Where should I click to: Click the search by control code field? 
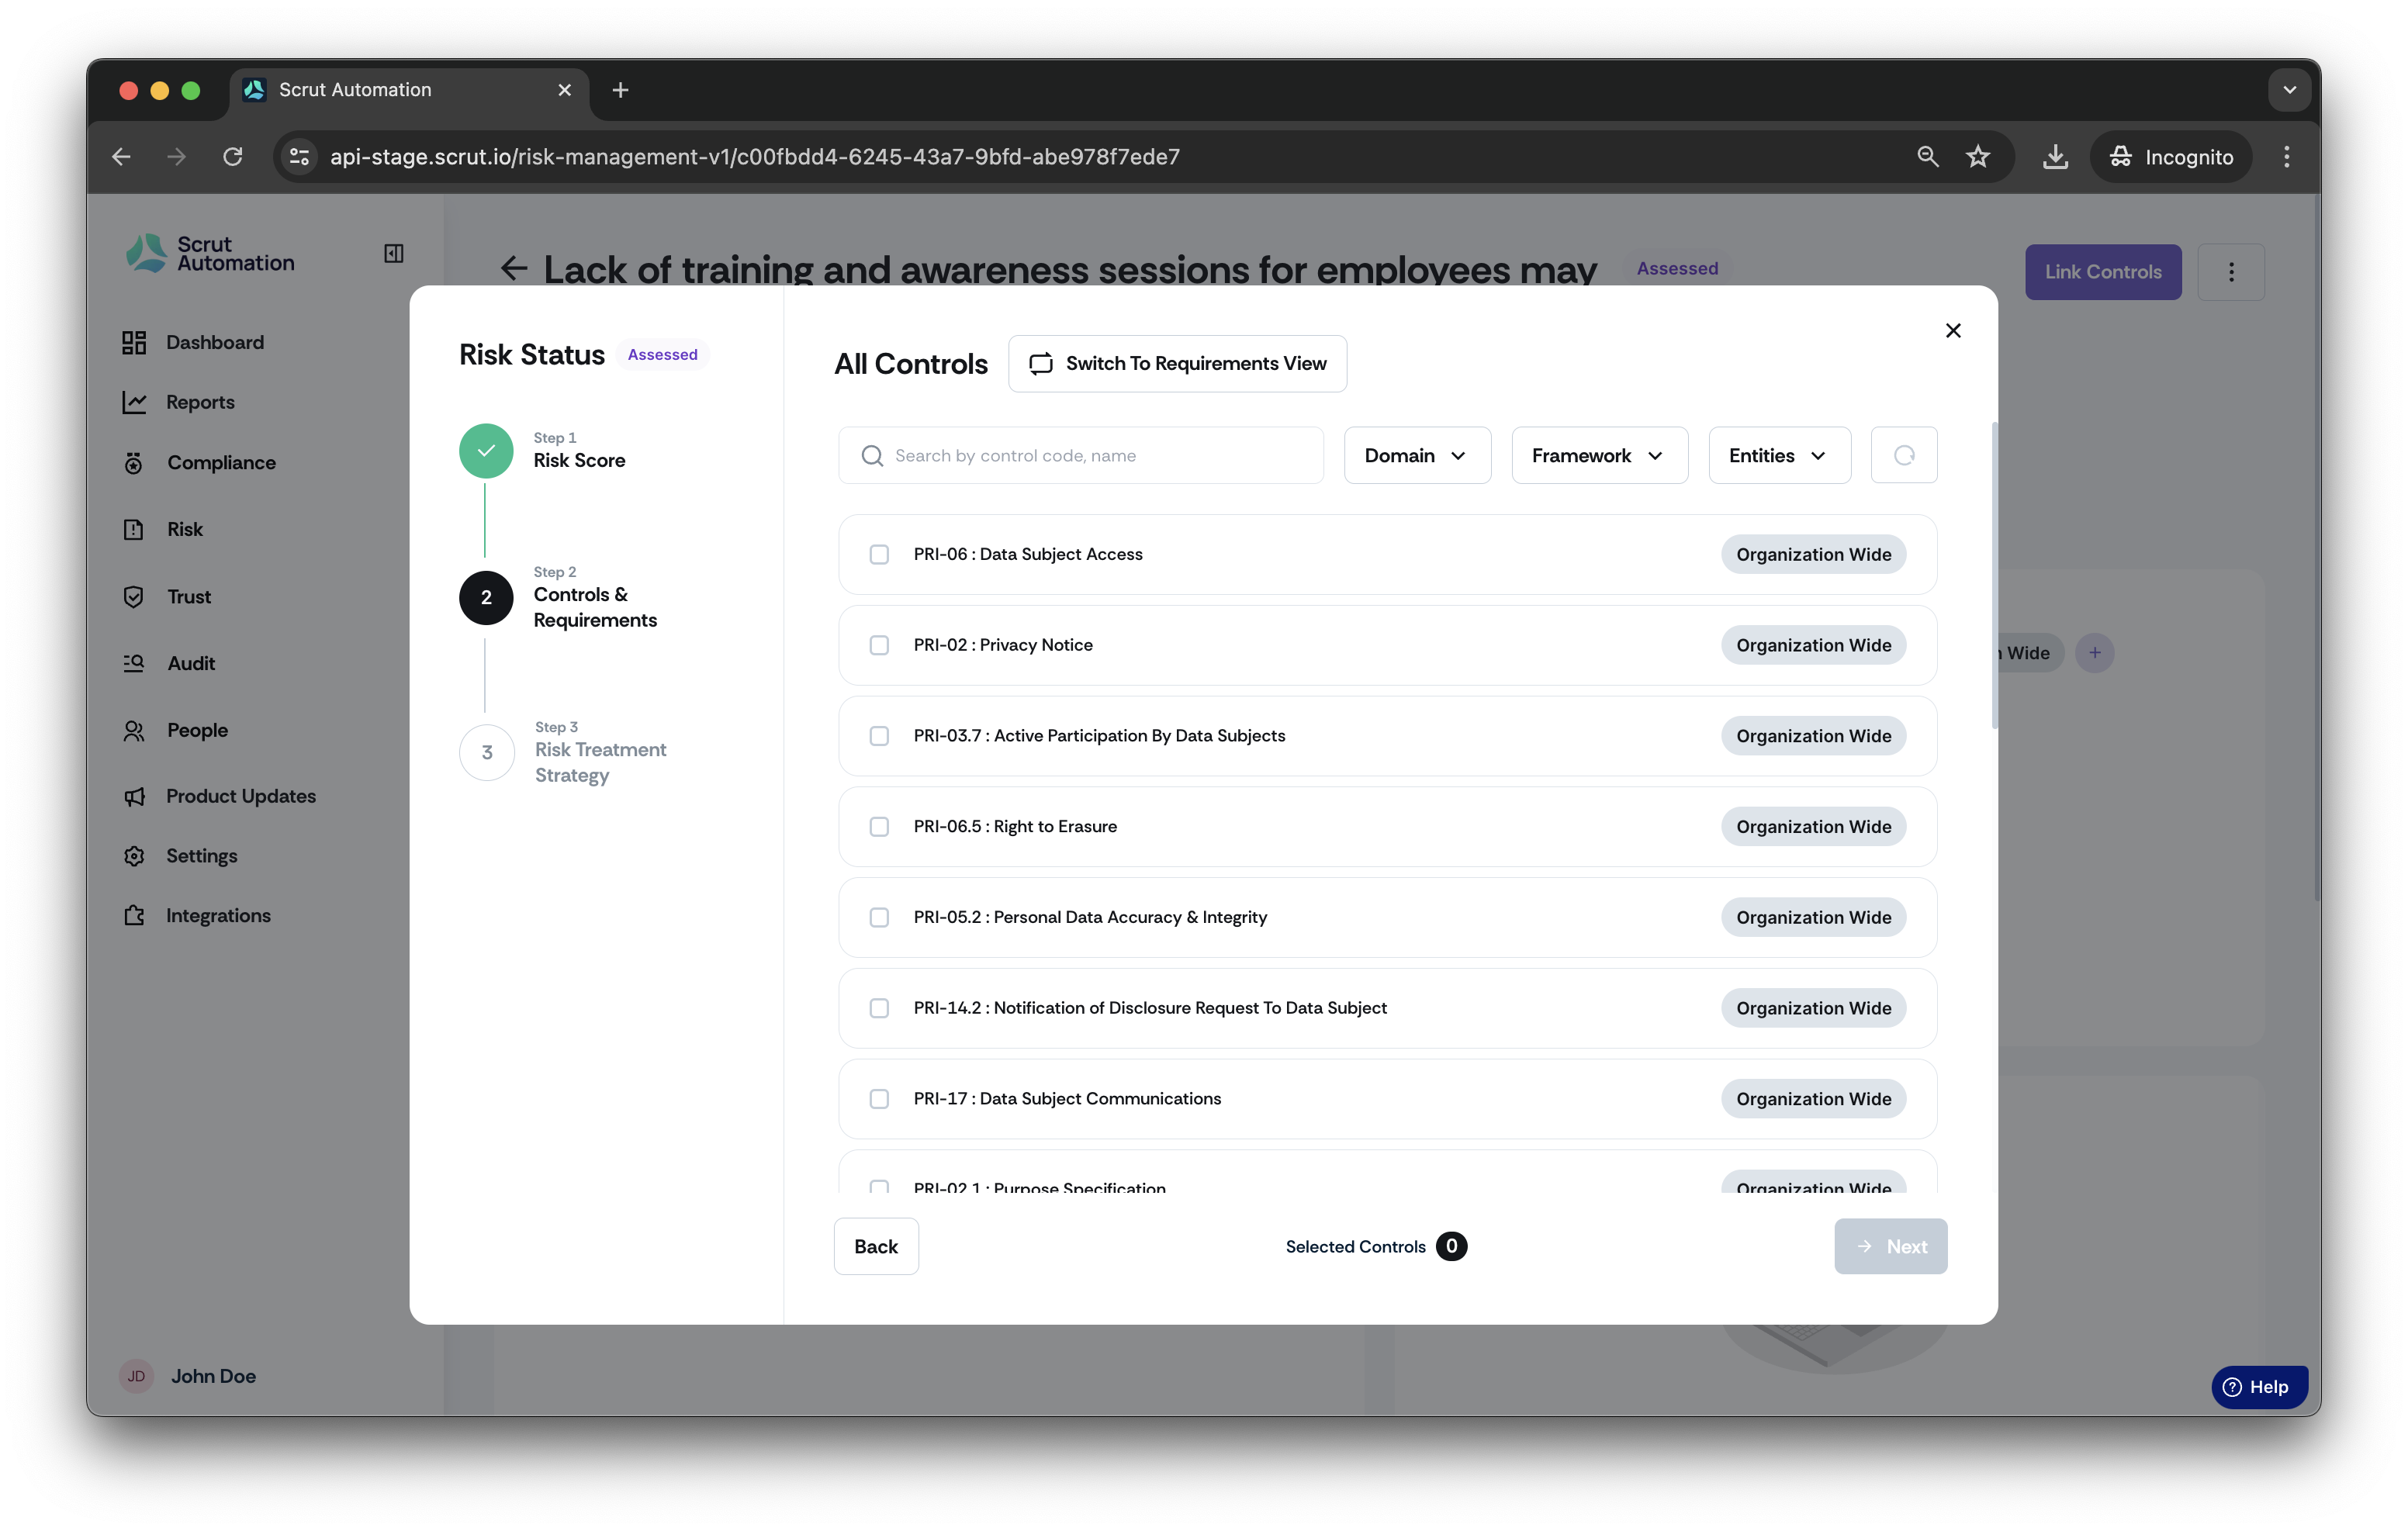tap(1081, 455)
